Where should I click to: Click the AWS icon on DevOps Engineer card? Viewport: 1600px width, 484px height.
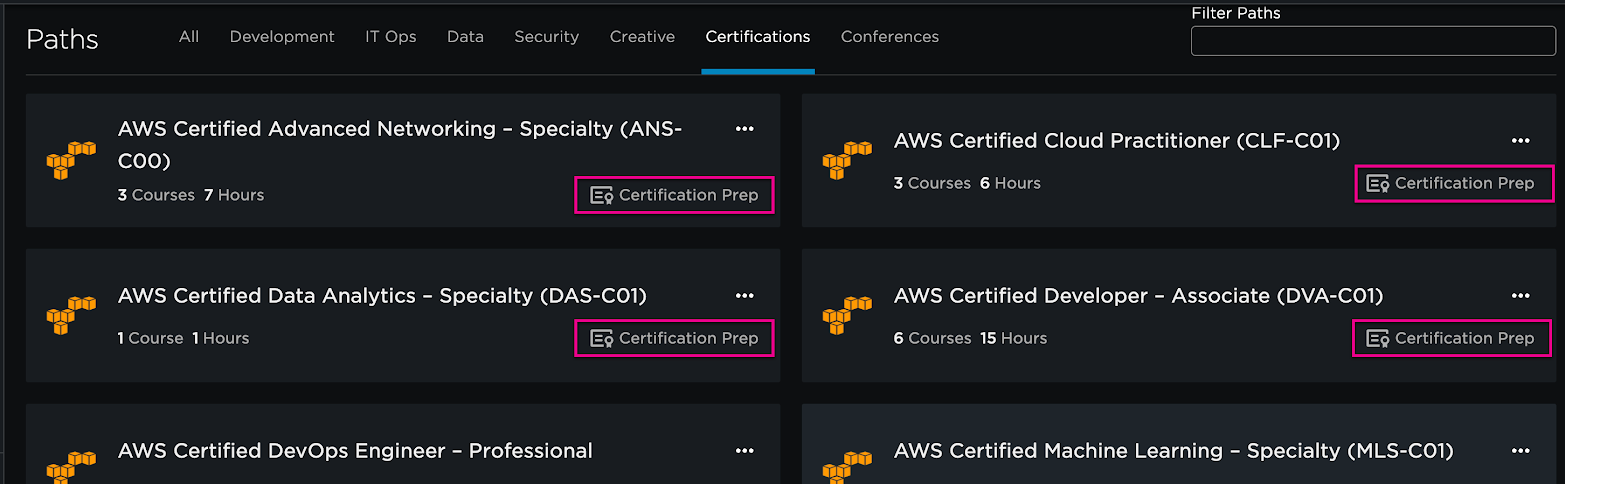tap(71, 467)
